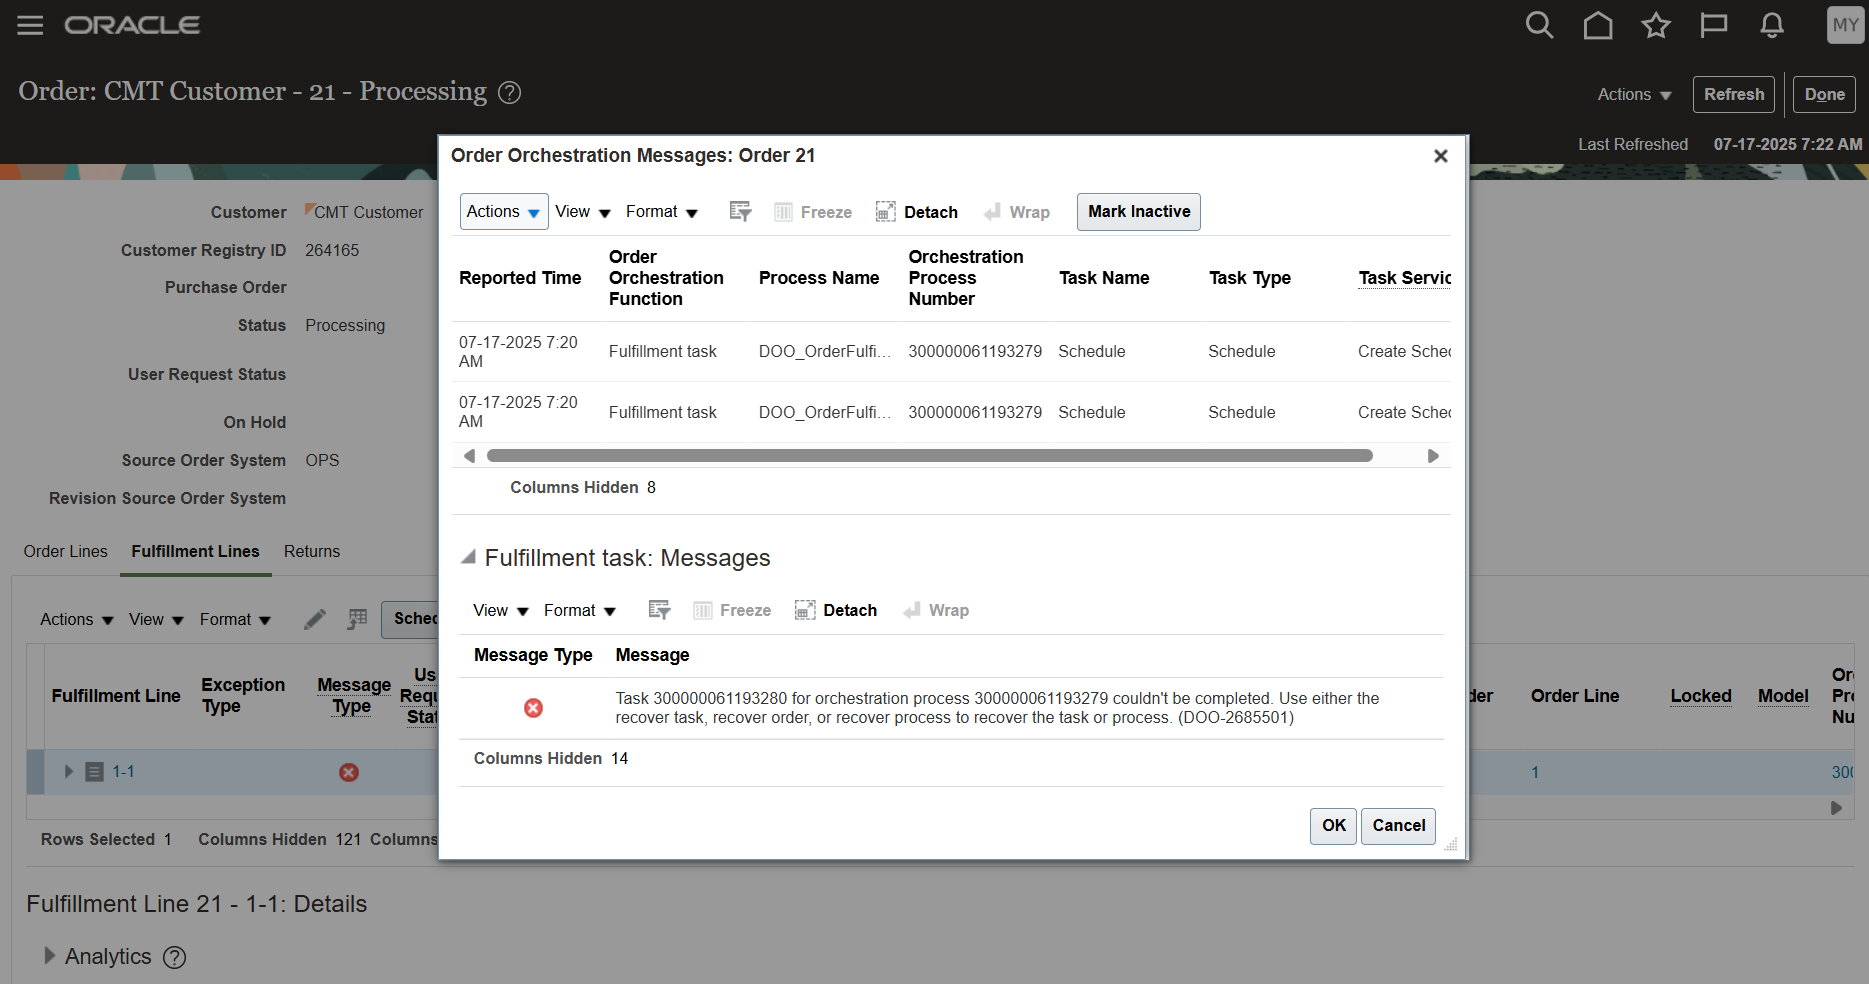
Task: Open the Format menu in orchestration toolbar
Action: coord(662,212)
